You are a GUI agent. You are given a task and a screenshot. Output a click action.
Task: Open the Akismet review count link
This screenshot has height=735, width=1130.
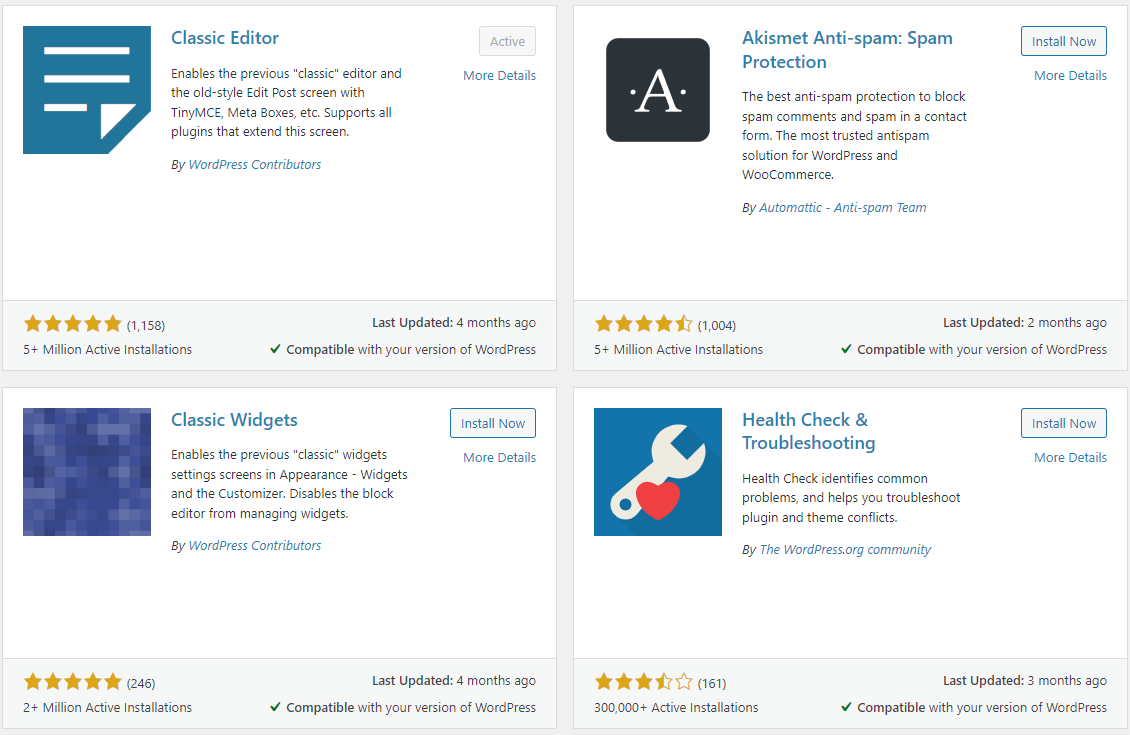click(714, 324)
